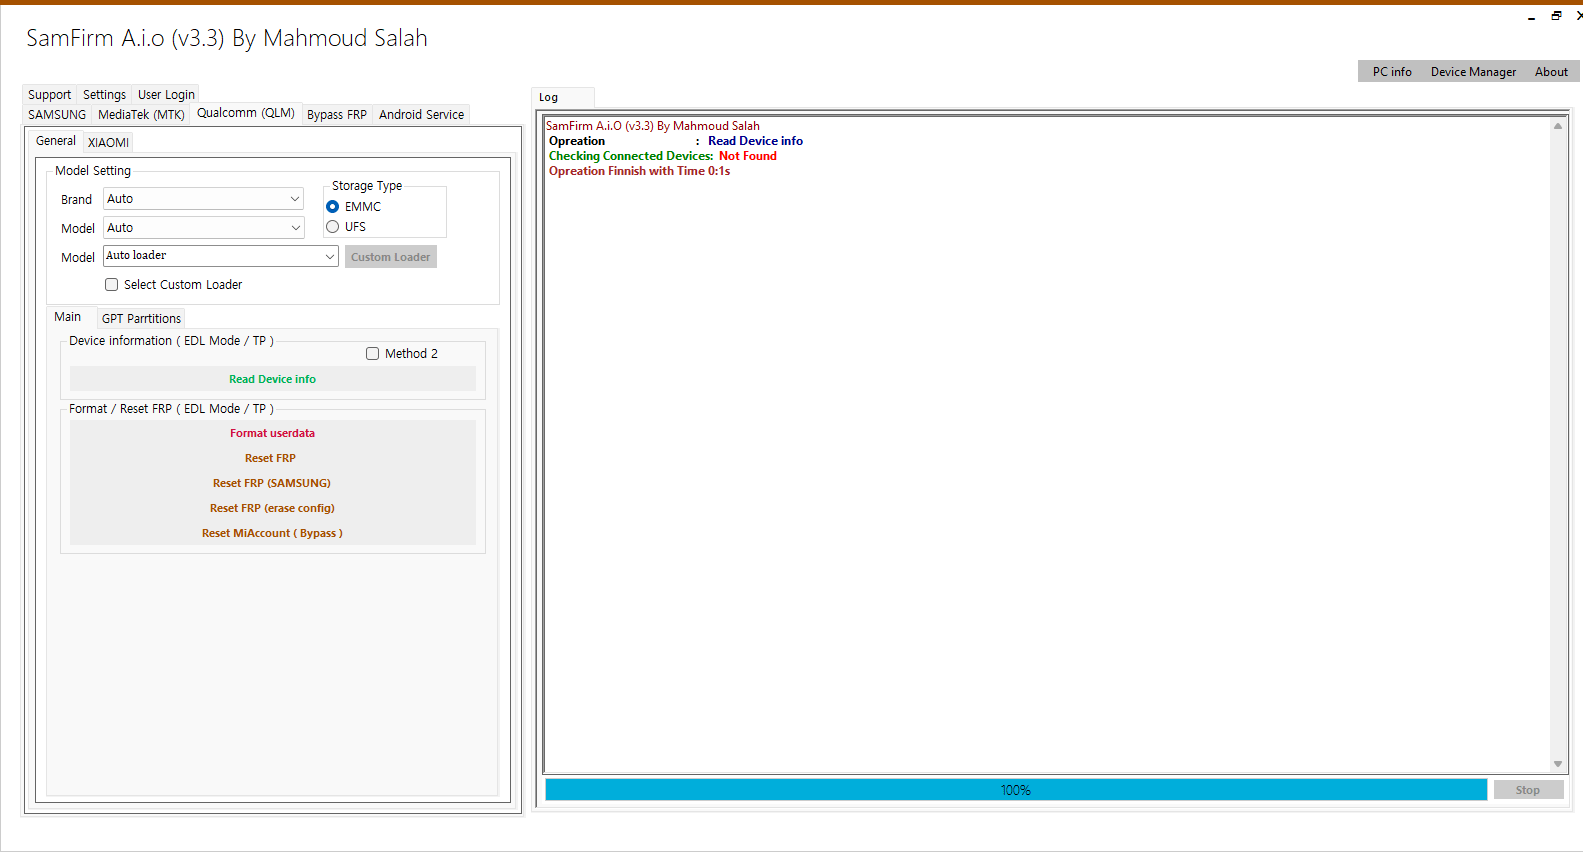The image size is (1583, 852).
Task: Click Reset FRP (SAMSUNG) button
Action: tap(273, 483)
